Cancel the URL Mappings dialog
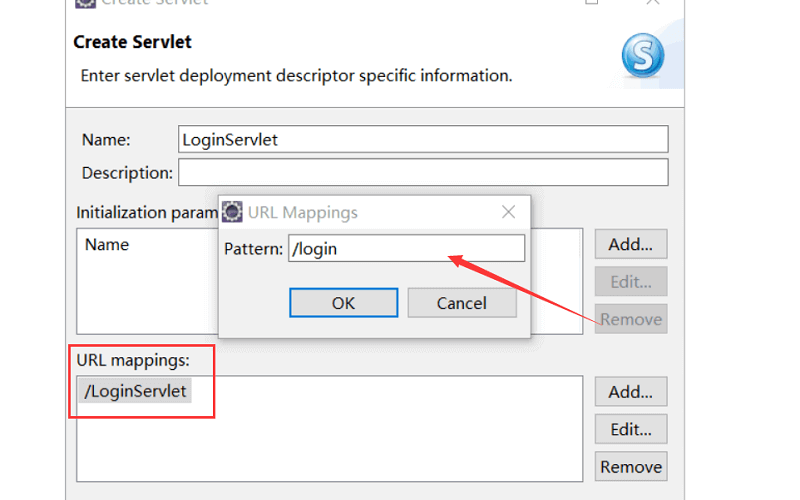 [x=461, y=303]
